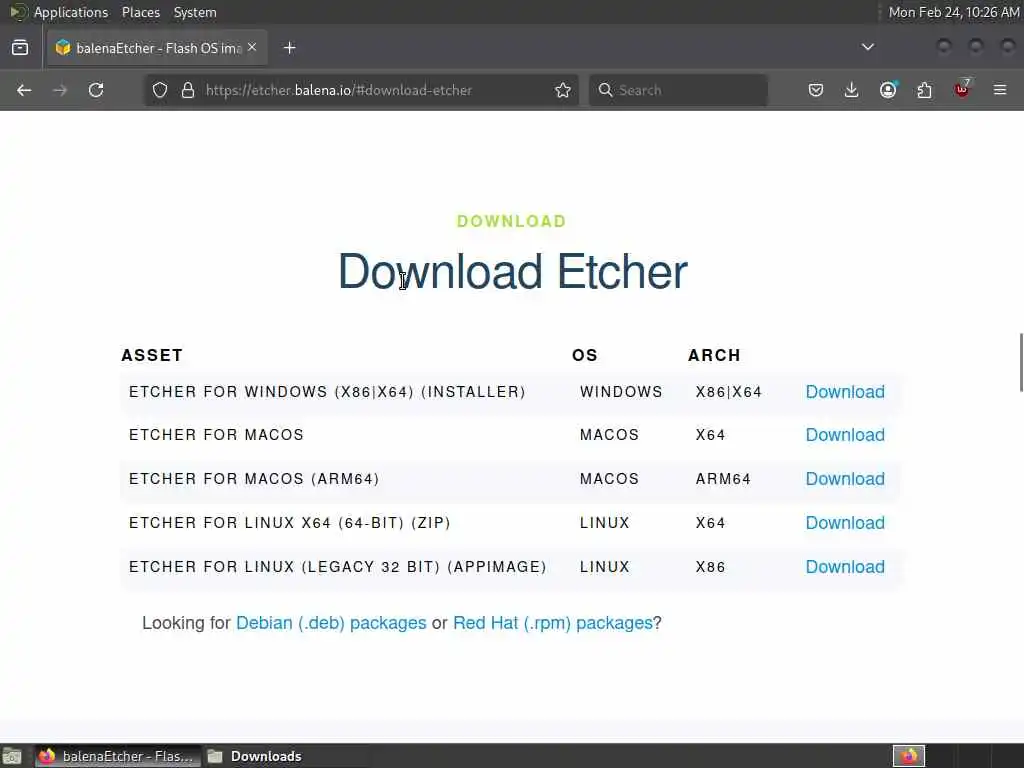
Task: Close the balenaEtcher tab
Action: point(252,48)
